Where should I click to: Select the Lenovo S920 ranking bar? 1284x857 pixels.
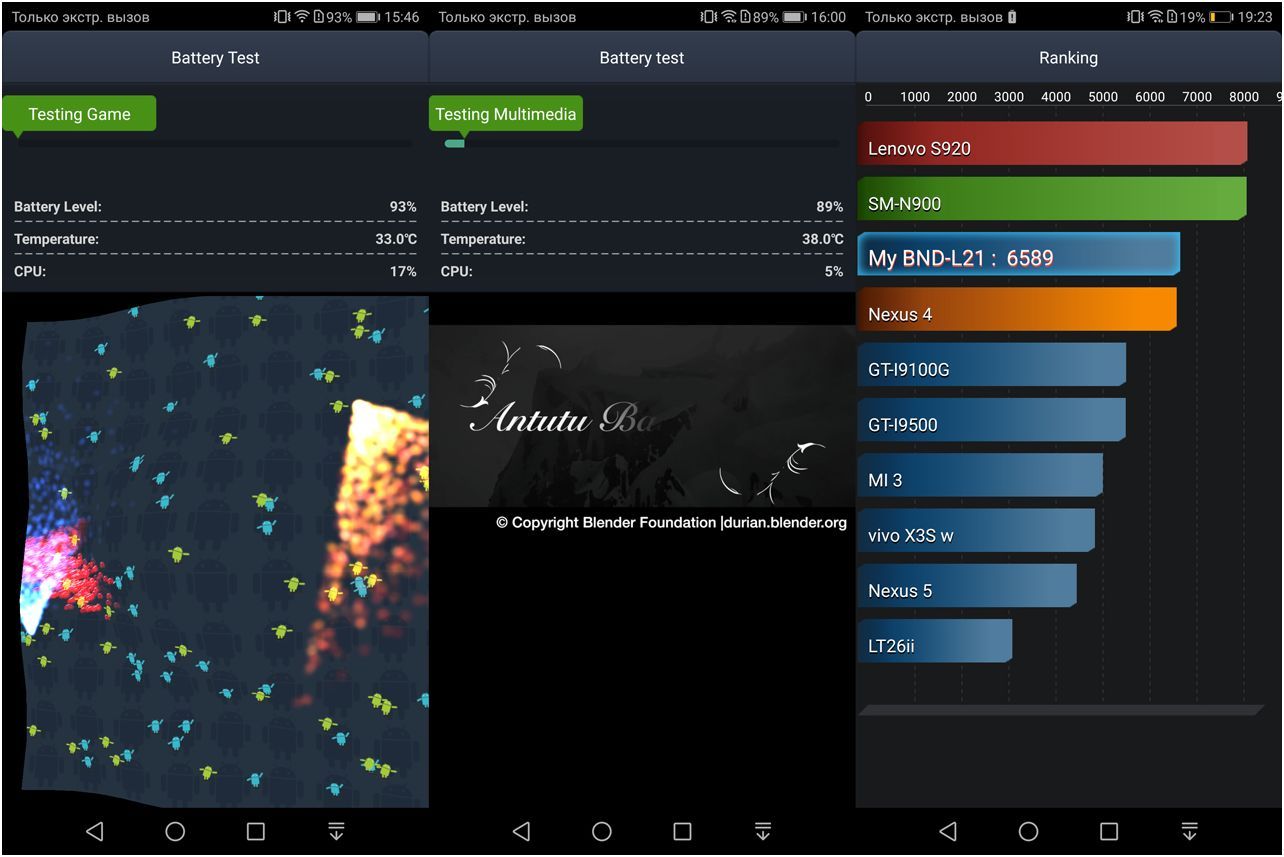(1052, 146)
